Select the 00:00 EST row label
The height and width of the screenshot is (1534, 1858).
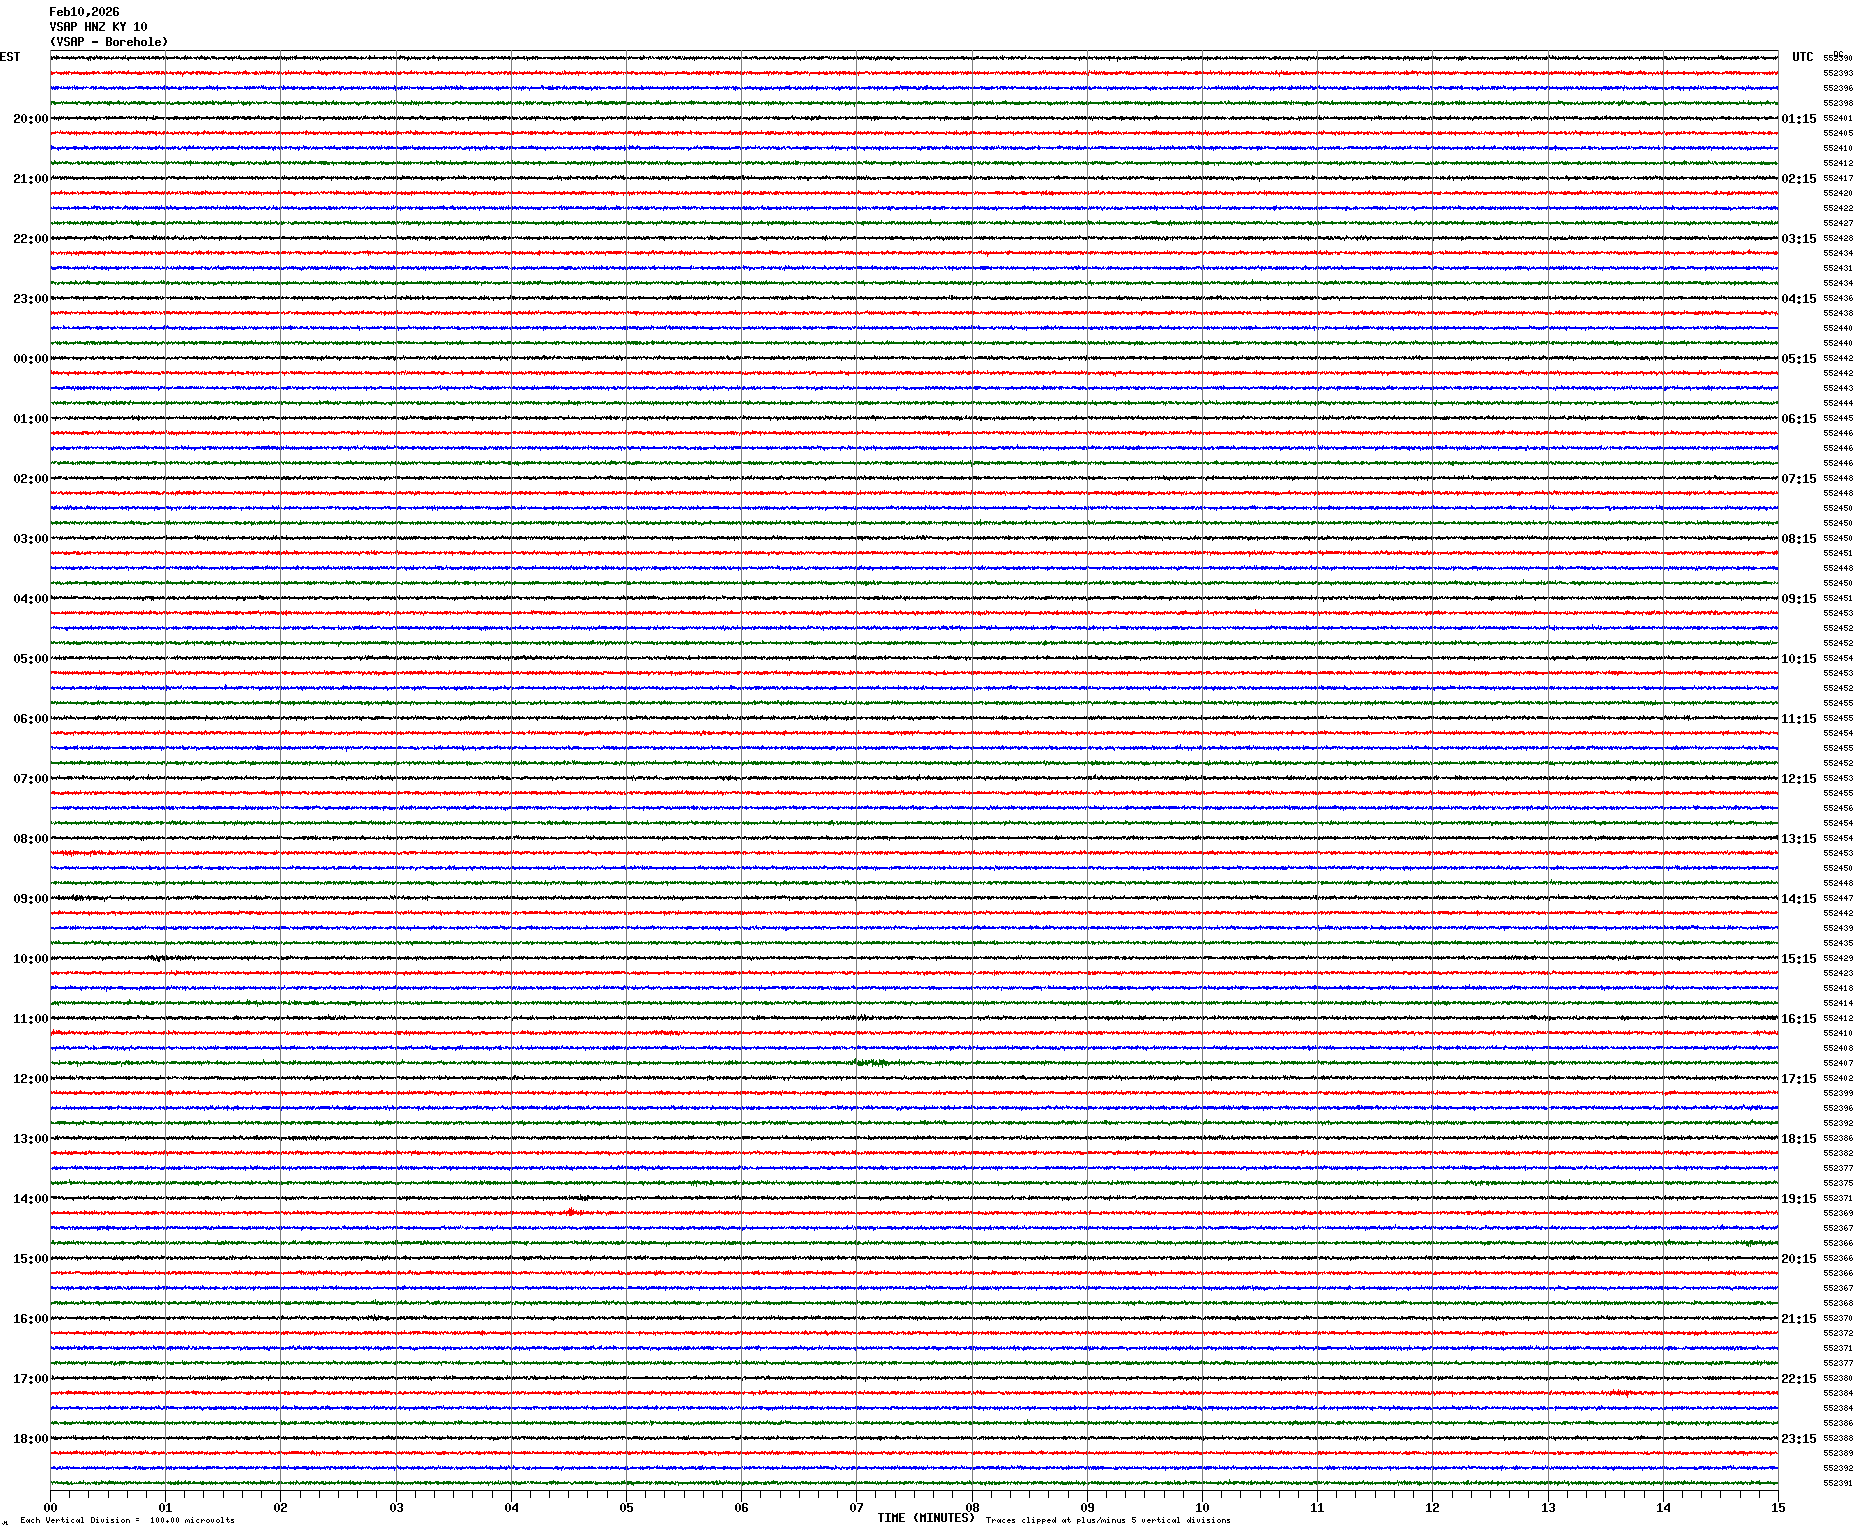tap(30, 359)
